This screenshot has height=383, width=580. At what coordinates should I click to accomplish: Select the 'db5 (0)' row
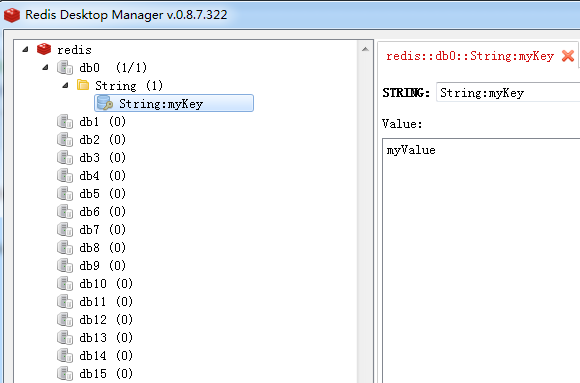point(102,194)
